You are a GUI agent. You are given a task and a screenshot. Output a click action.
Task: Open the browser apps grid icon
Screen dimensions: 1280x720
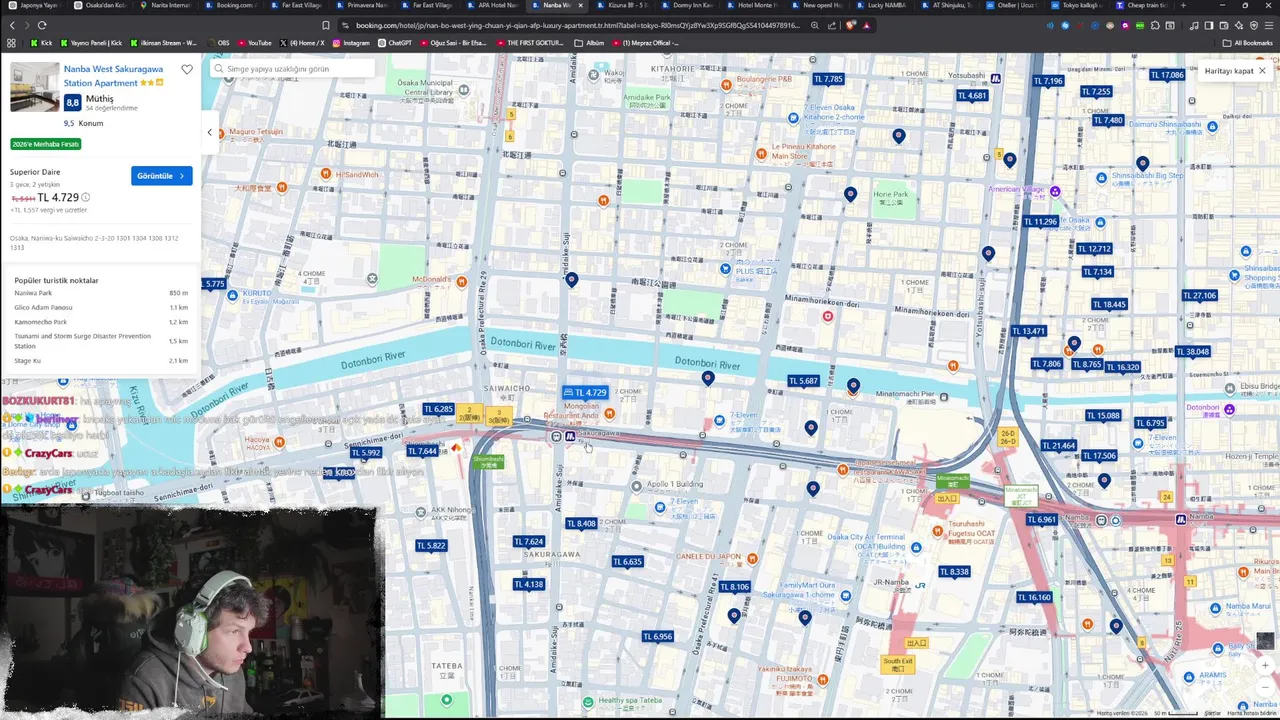11,43
